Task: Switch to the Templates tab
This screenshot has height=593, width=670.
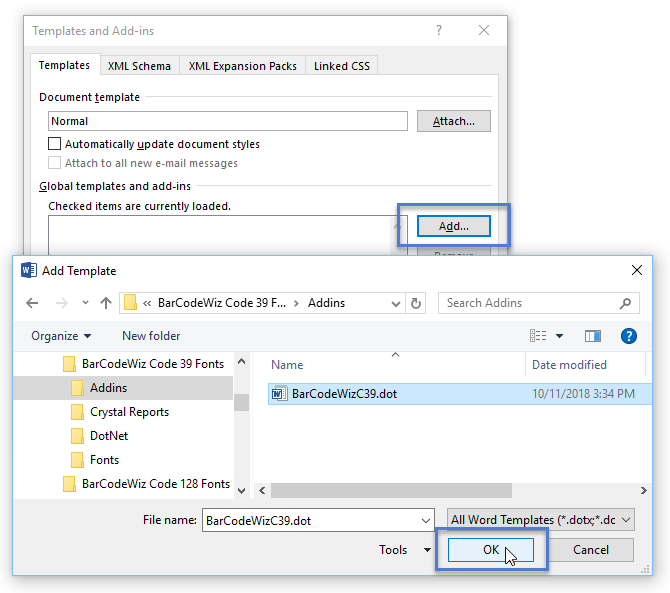Action: coord(64,65)
